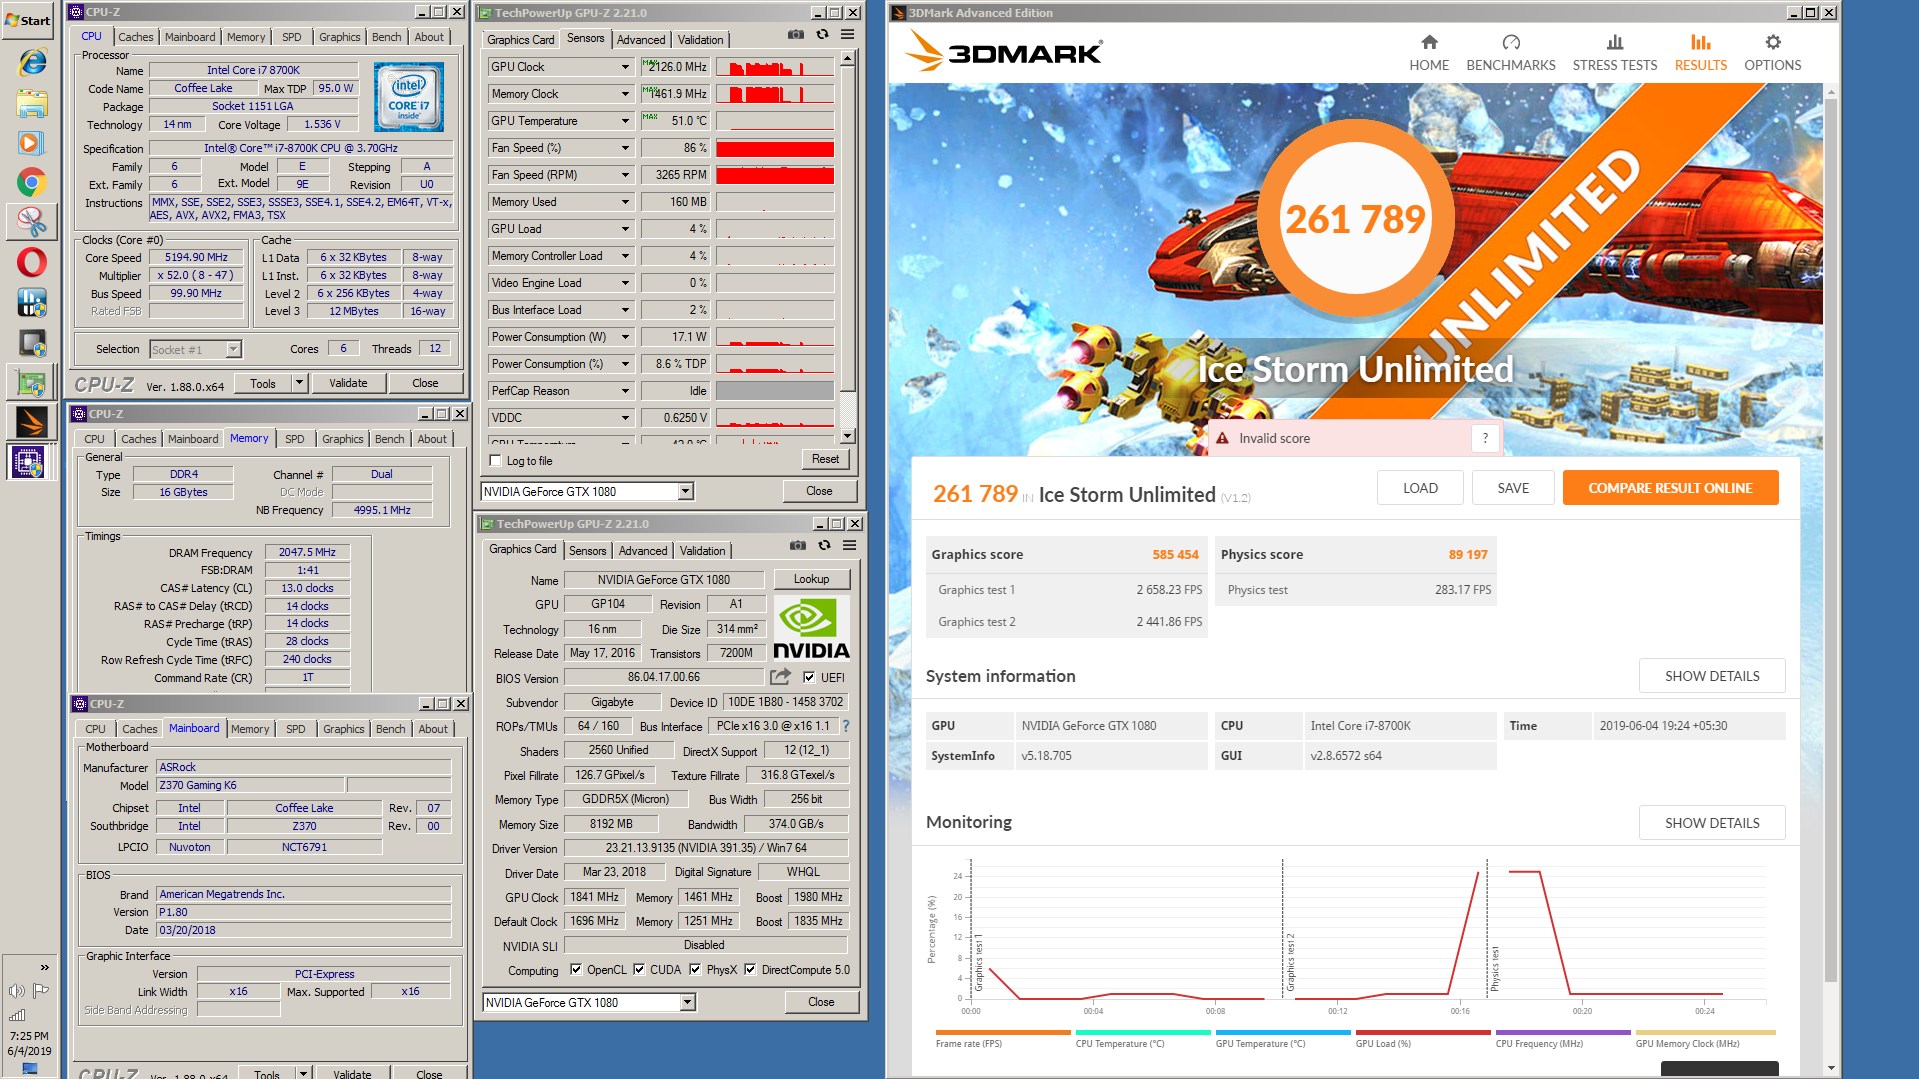Click the Bus Interface question mark
The width and height of the screenshot is (1919, 1079).
(x=846, y=726)
